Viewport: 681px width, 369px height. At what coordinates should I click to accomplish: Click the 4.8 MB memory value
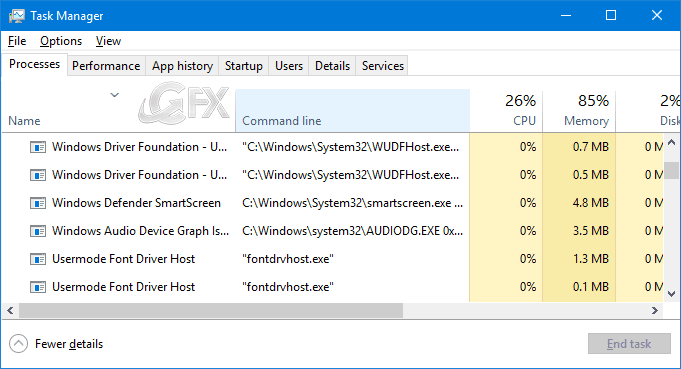click(591, 203)
